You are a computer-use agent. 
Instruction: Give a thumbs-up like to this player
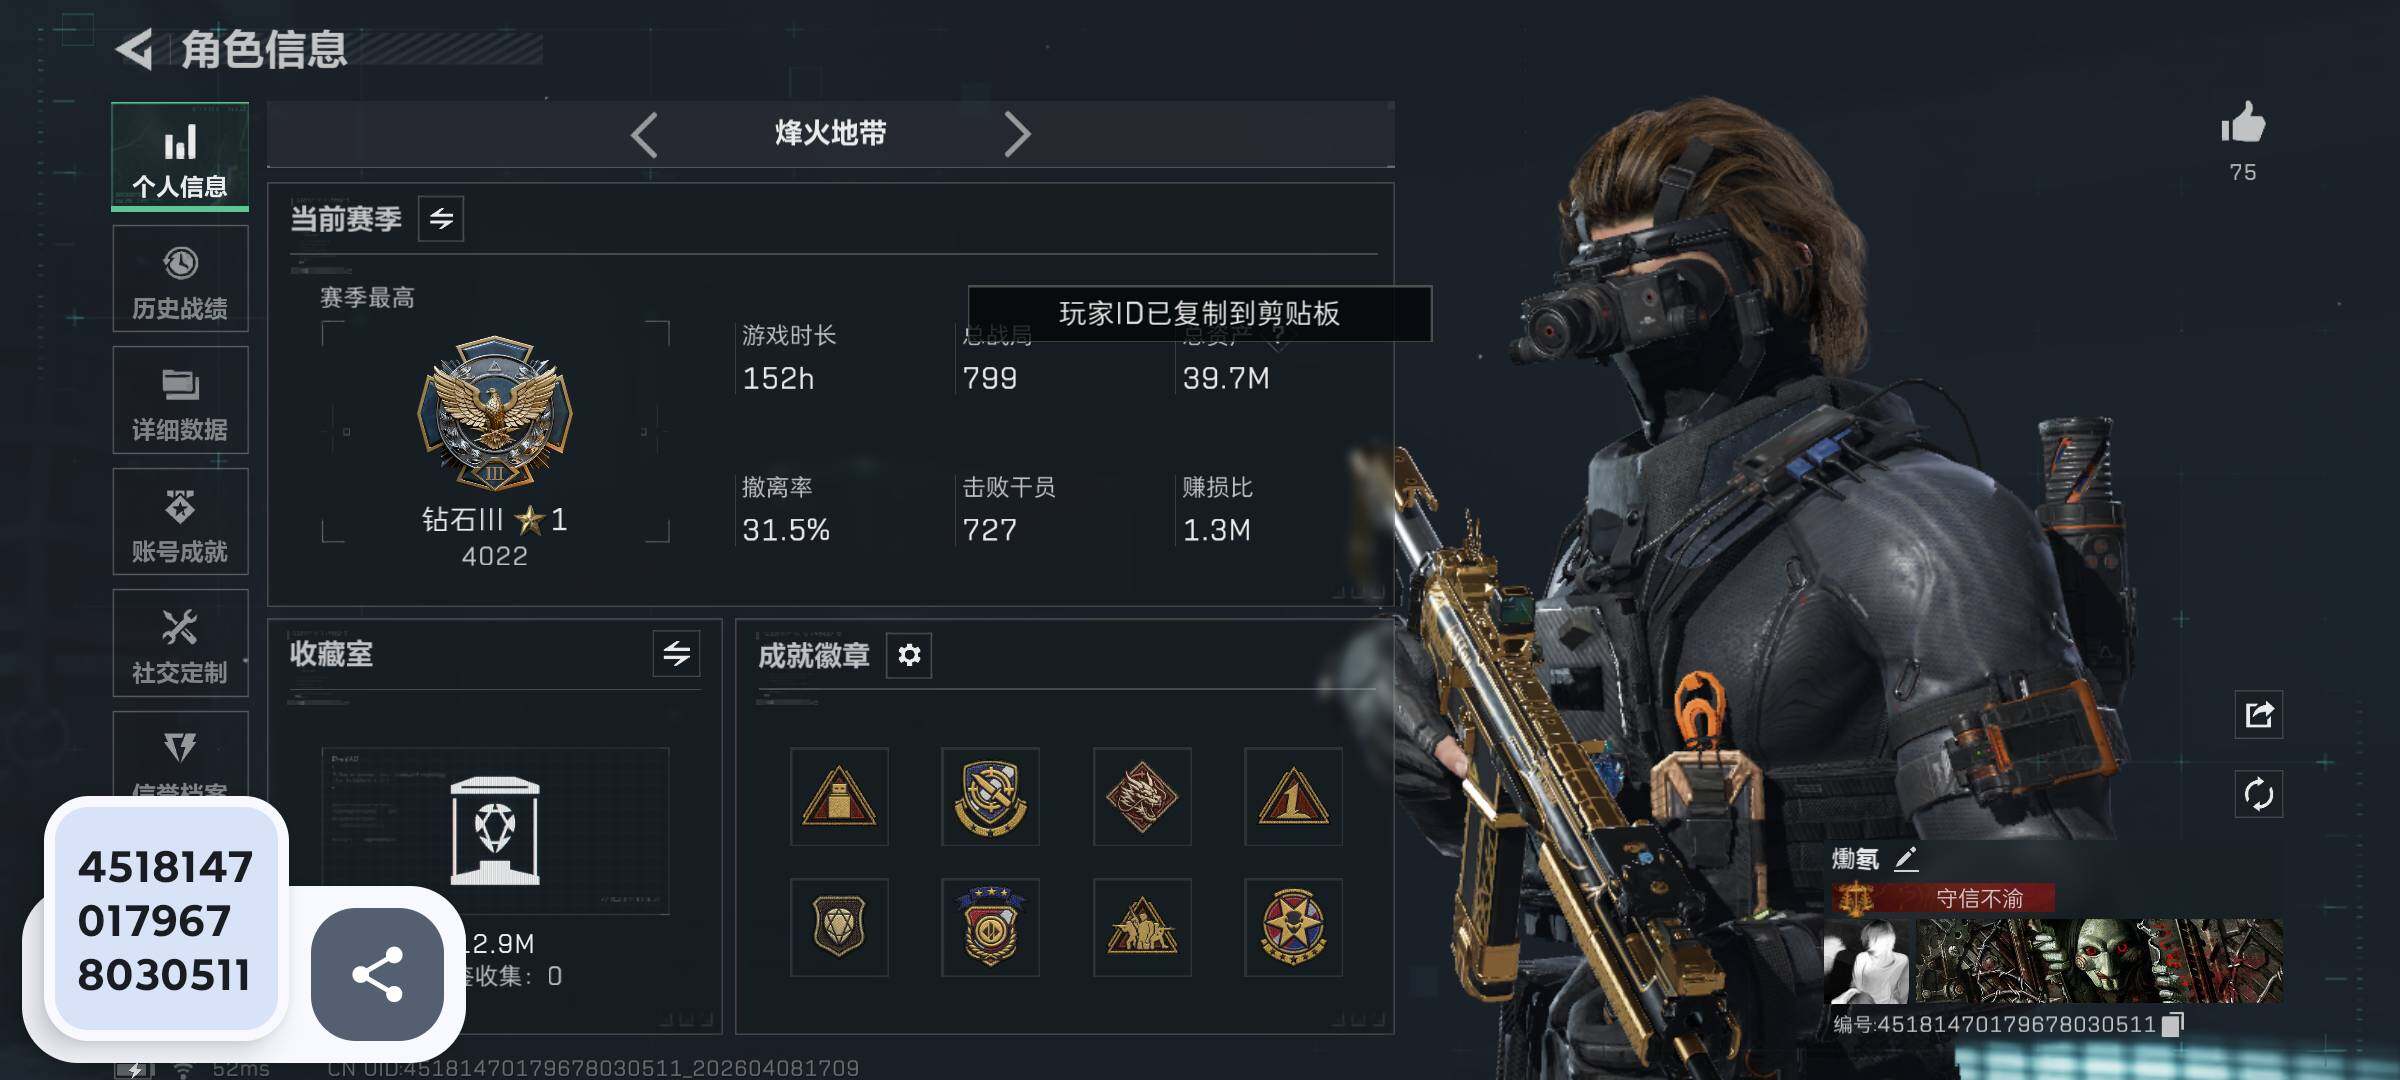coord(2243,124)
